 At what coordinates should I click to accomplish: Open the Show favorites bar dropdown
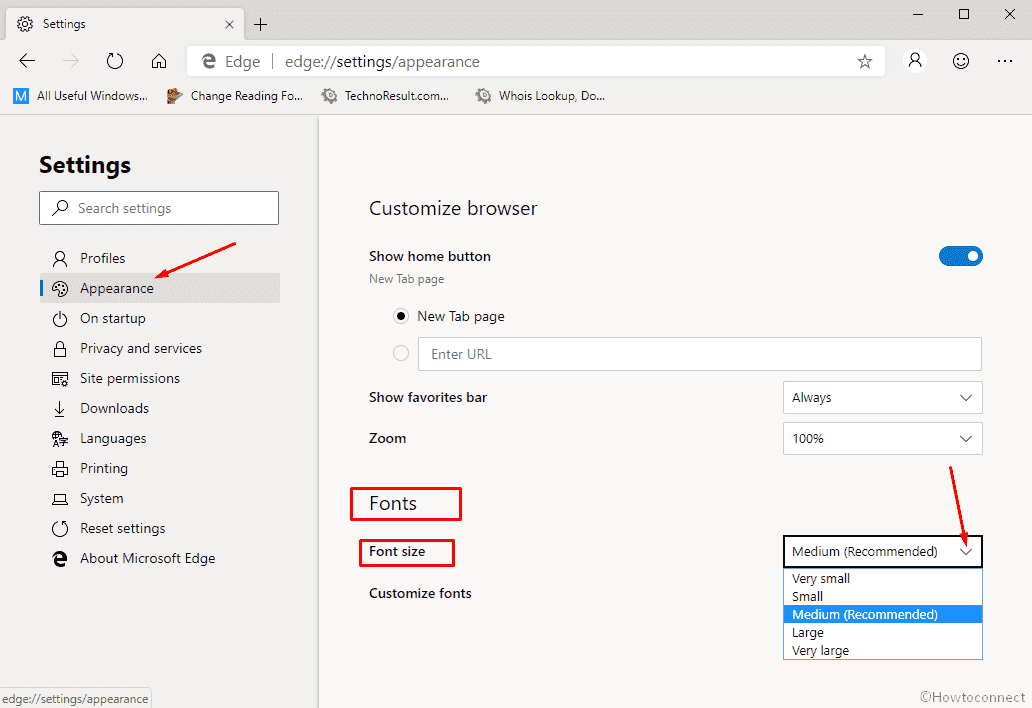coord(882,397)
